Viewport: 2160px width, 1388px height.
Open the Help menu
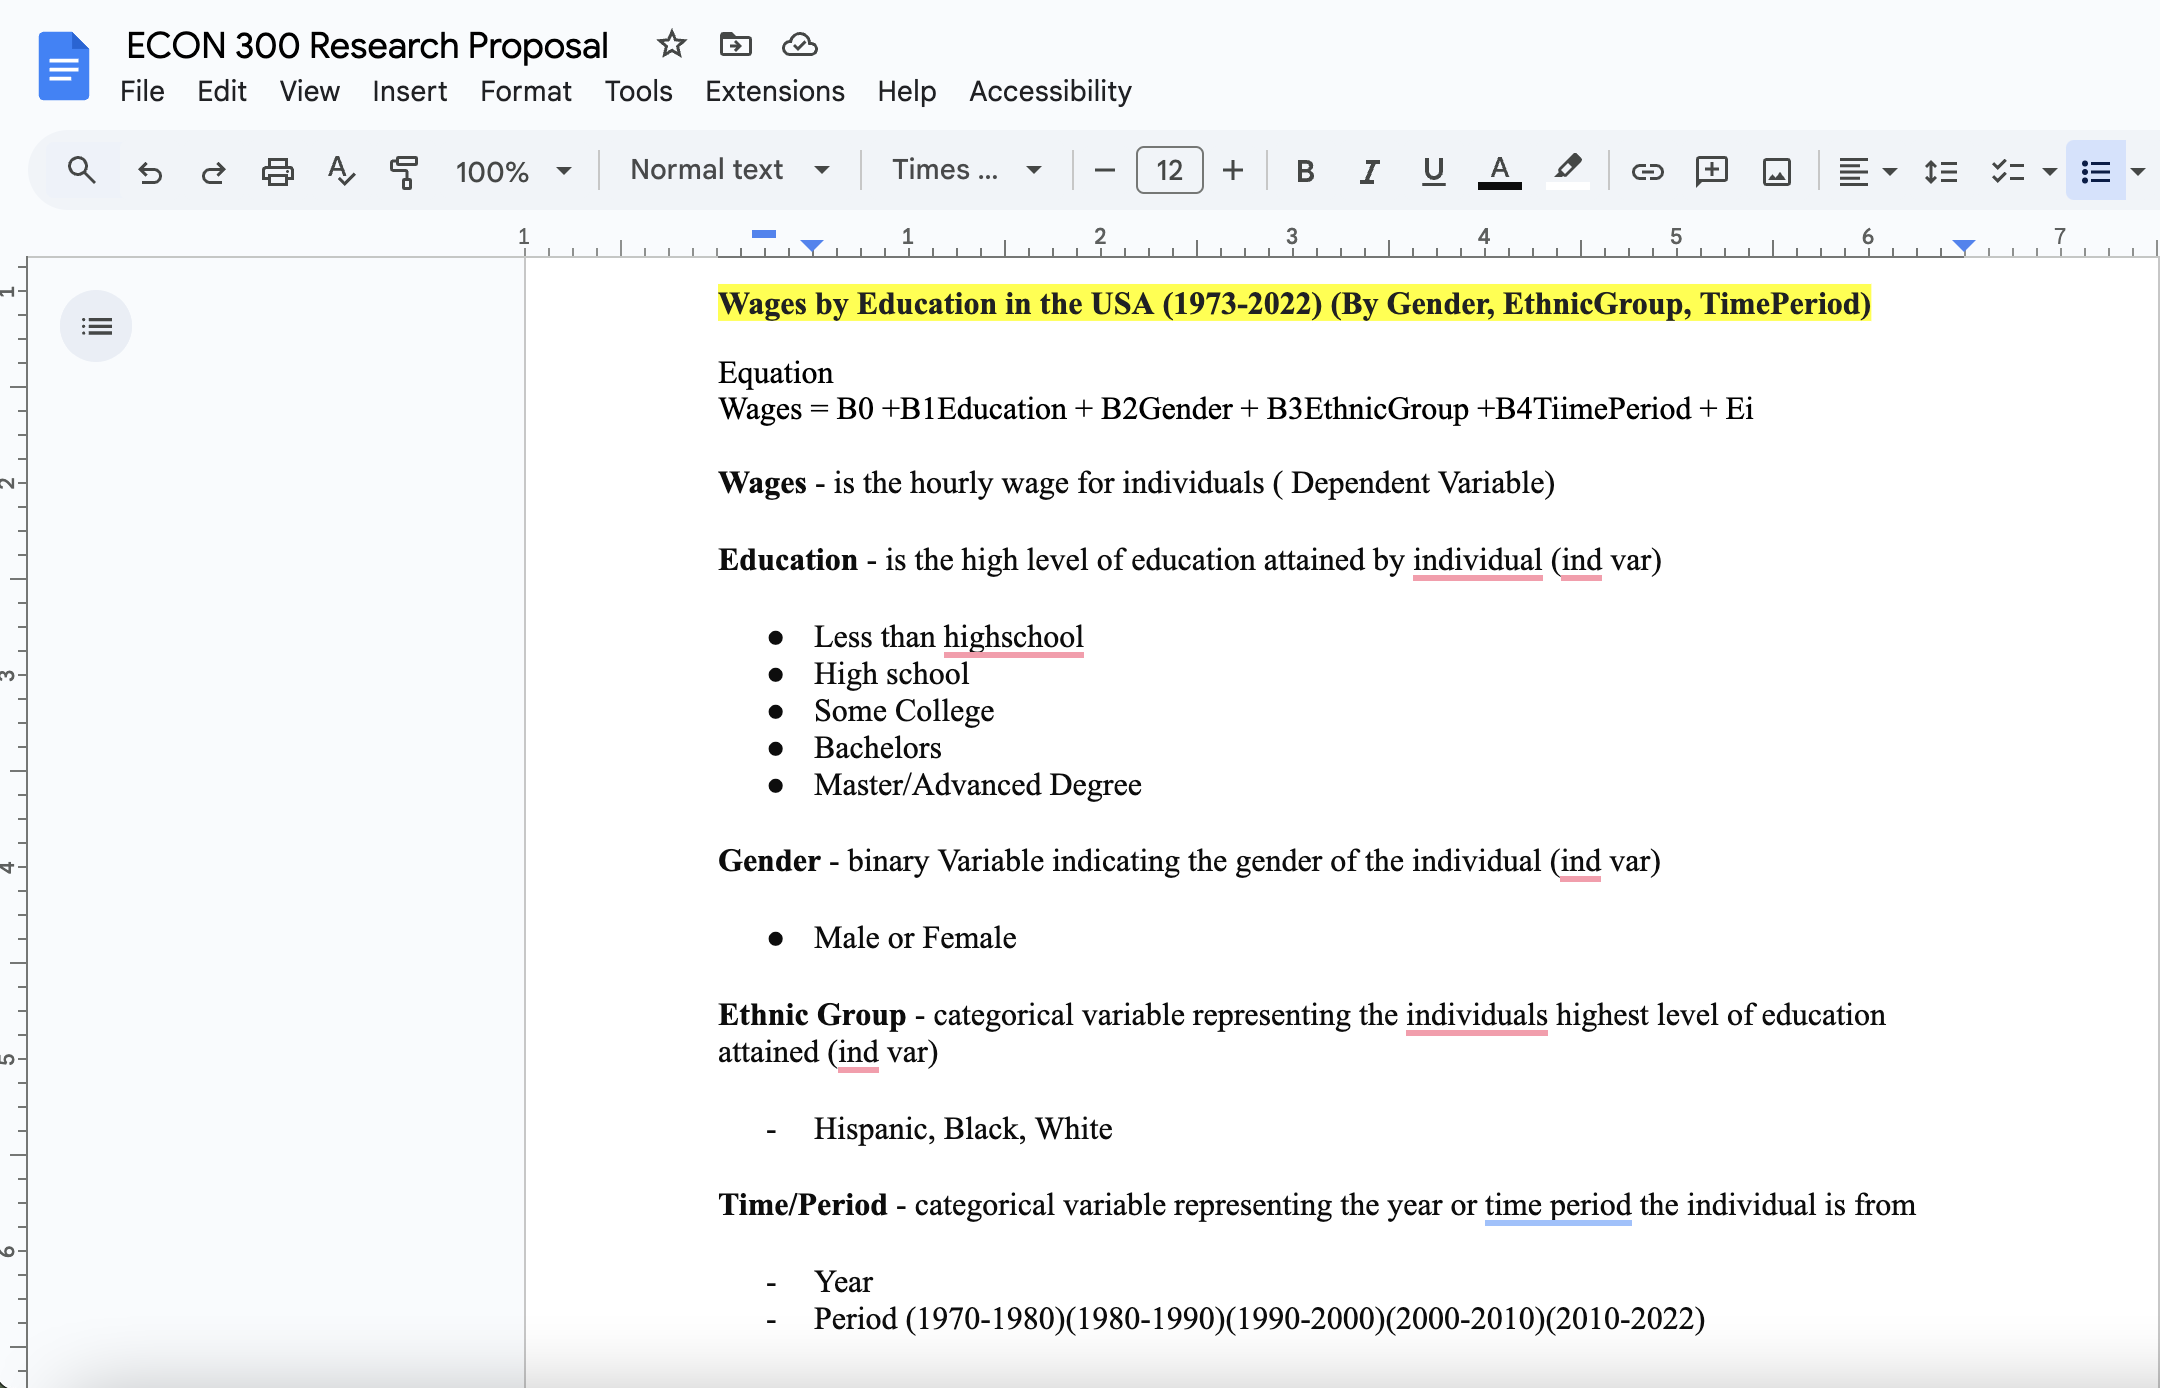pos(907,91)
